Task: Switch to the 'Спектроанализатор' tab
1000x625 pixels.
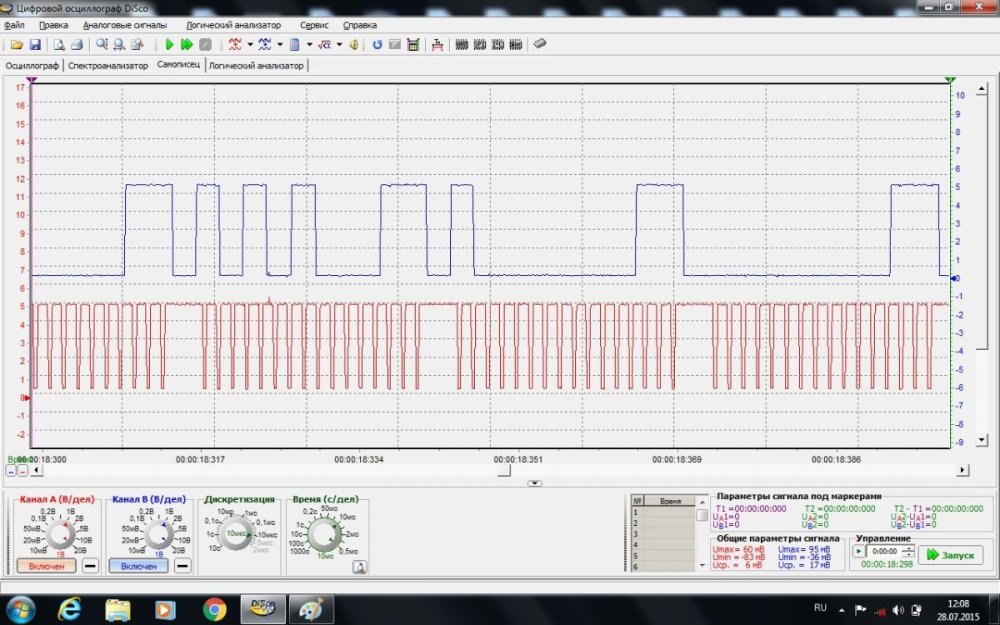Action: coord(108,65)
